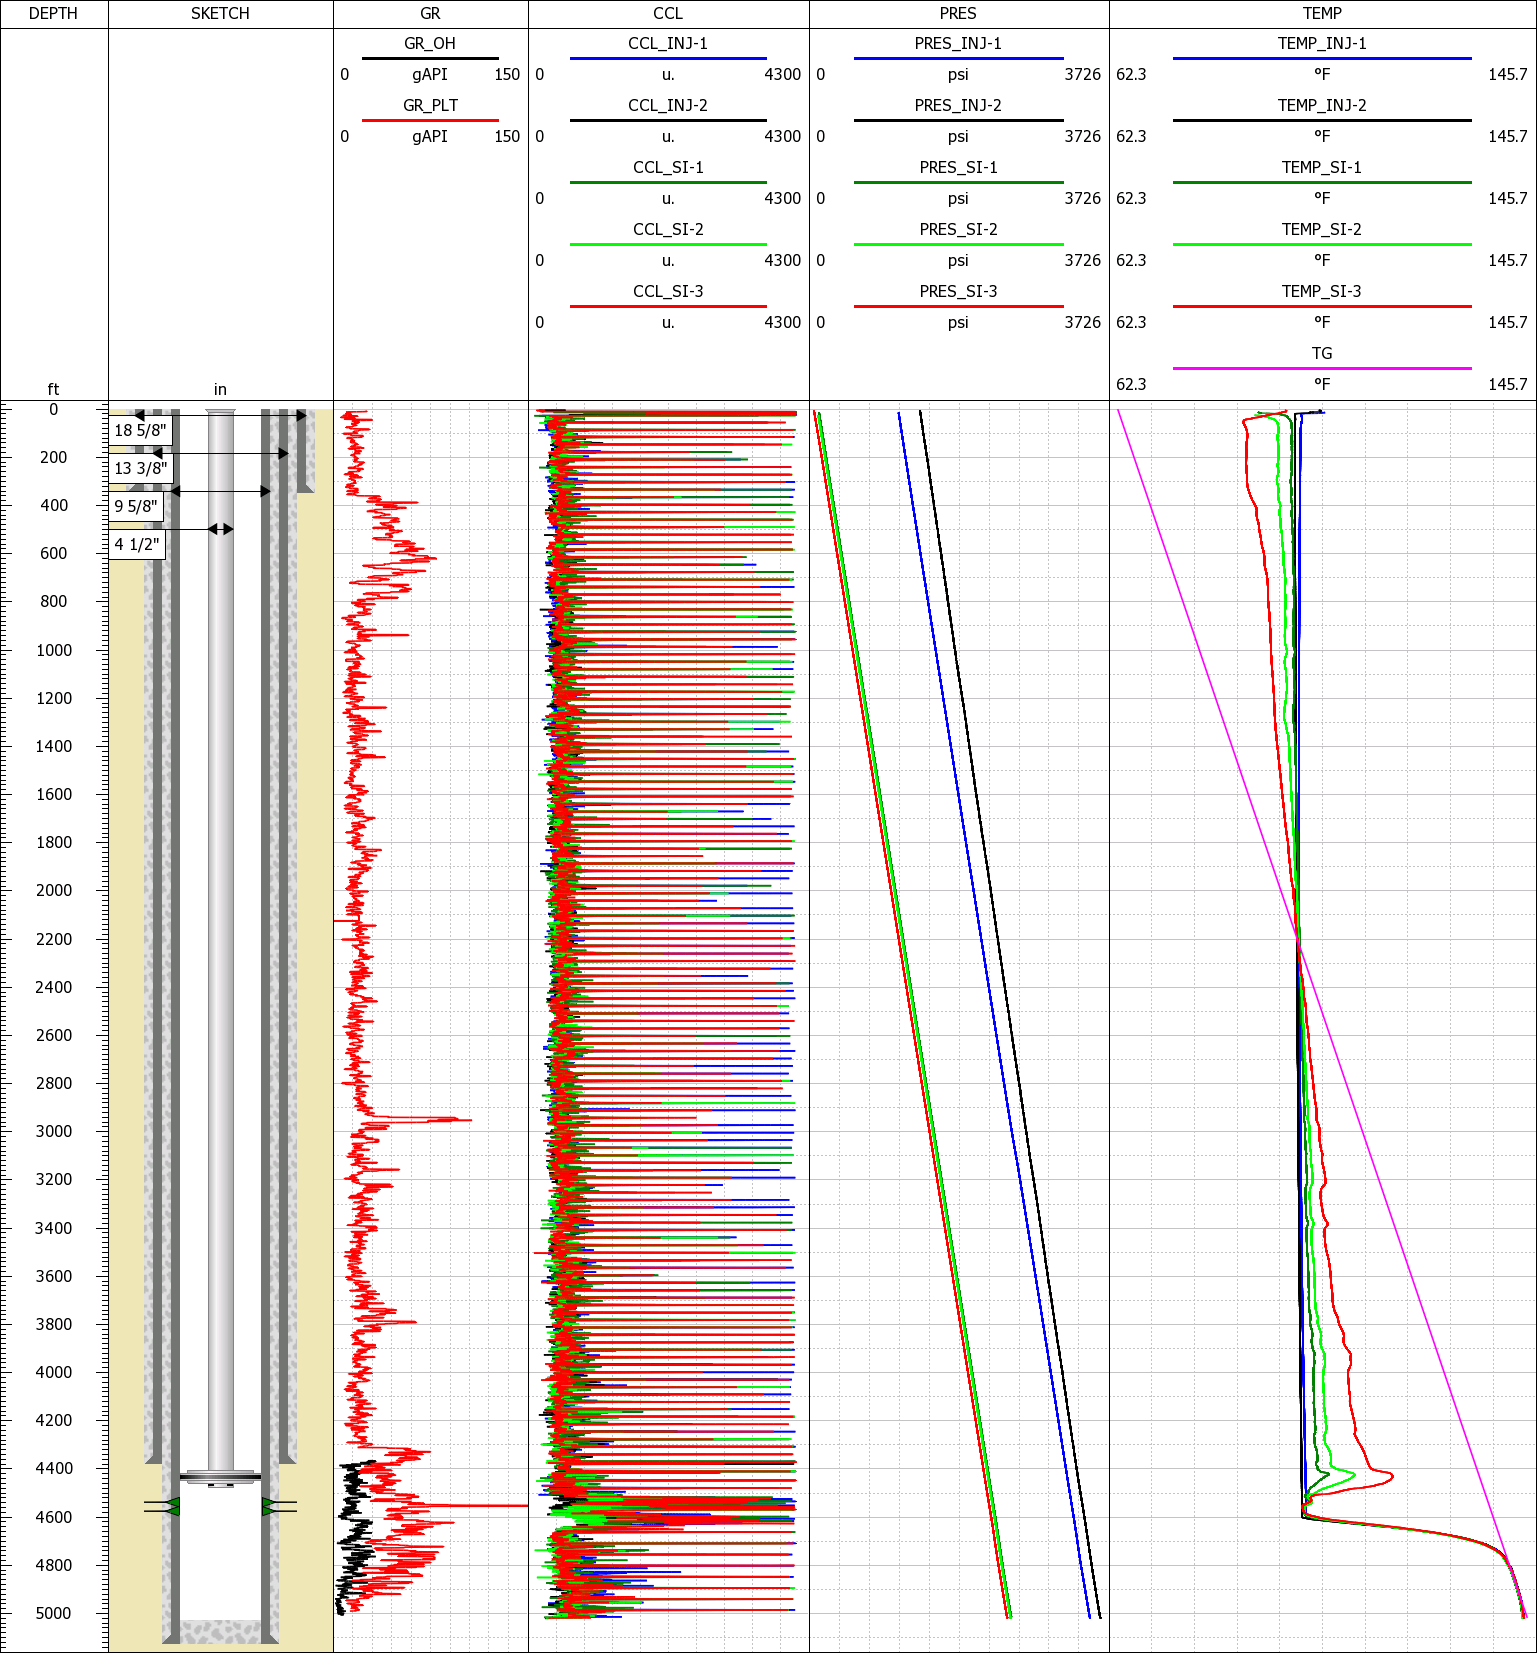Click the CCL_SI-3 curve label
Screen dimensions: 1537x1654
pos(668,291)
